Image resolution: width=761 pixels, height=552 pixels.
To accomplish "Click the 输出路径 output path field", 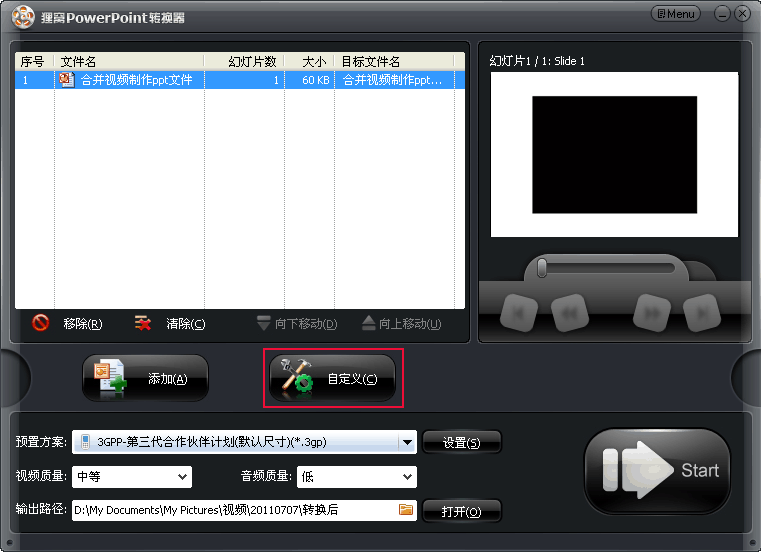I will [244, 510].
